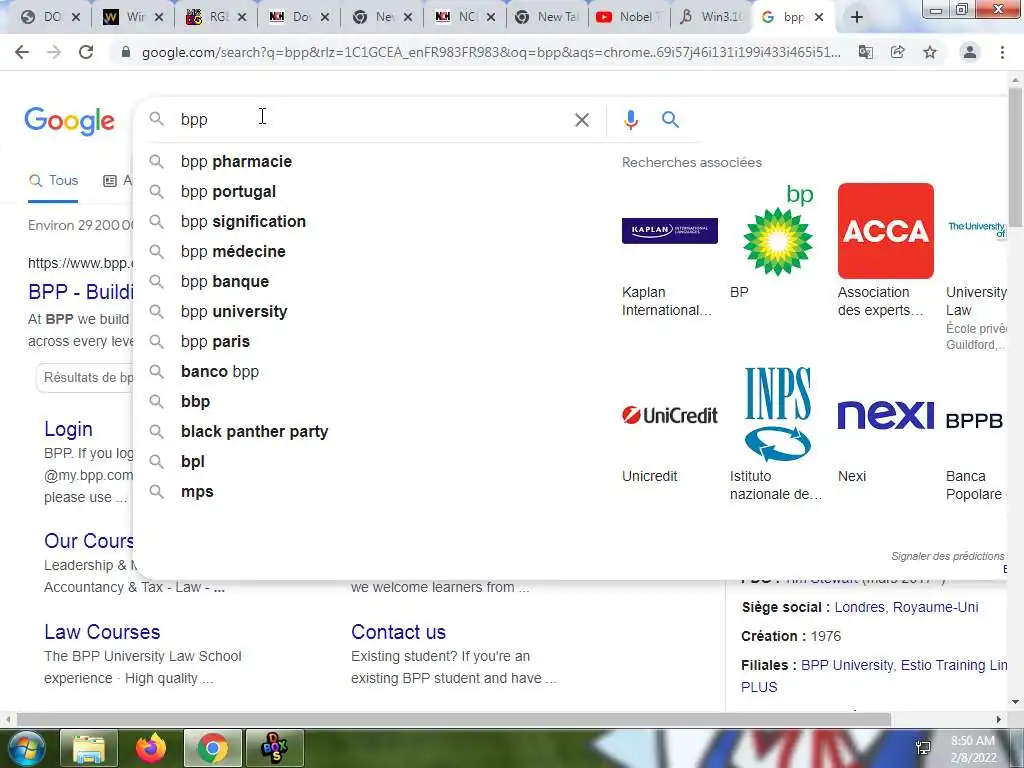Click the taskbar clock showing 8:50 AM

click(x=973, y=749)
